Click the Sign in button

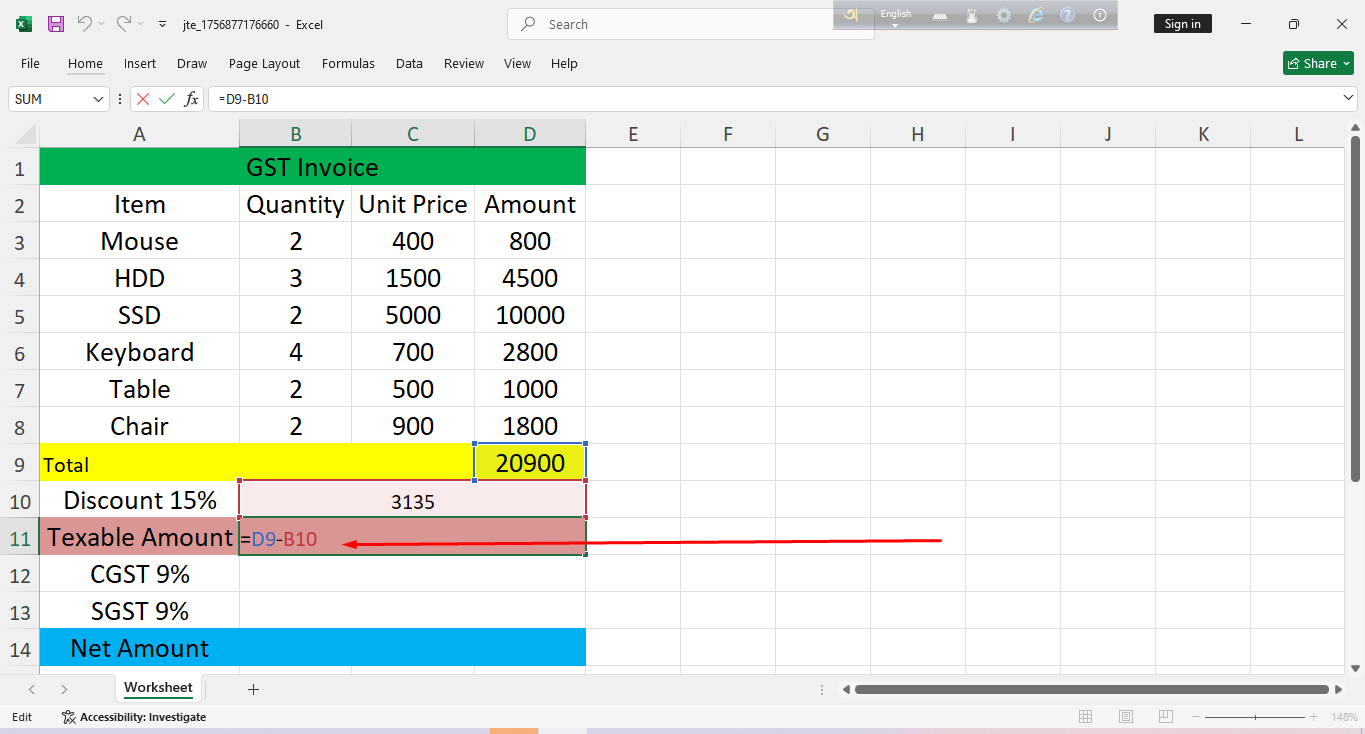coord(1182,24)
